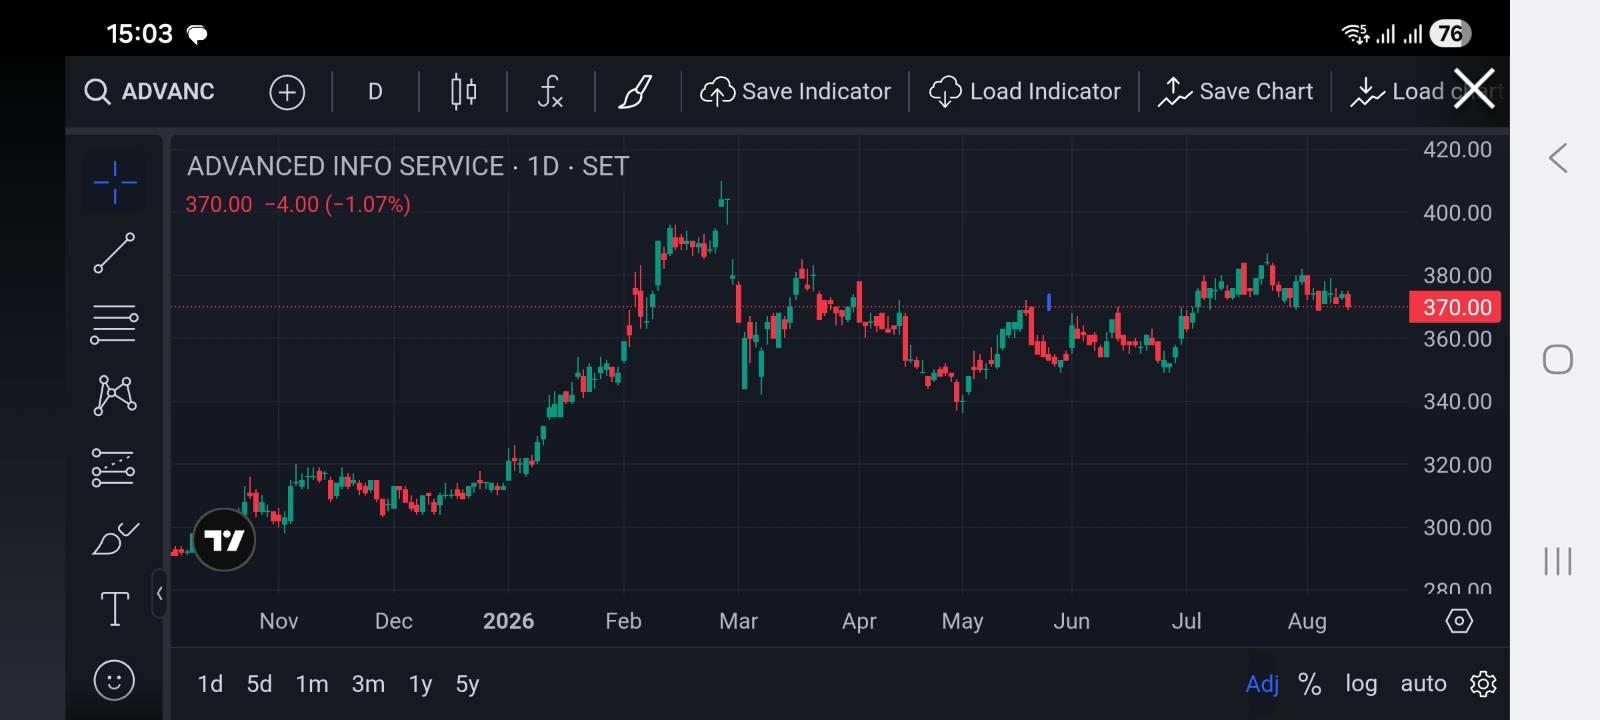Select the brush drawing tool
This screenshot has width=1600, height=720.
pyautogui.click(x=115, y=538)
